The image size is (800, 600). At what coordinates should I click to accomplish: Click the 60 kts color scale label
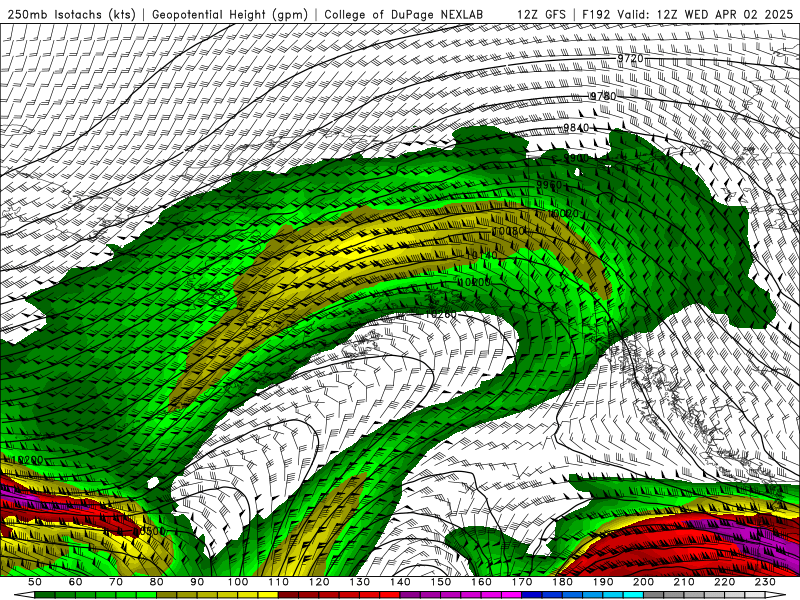(x=75, y=582)
